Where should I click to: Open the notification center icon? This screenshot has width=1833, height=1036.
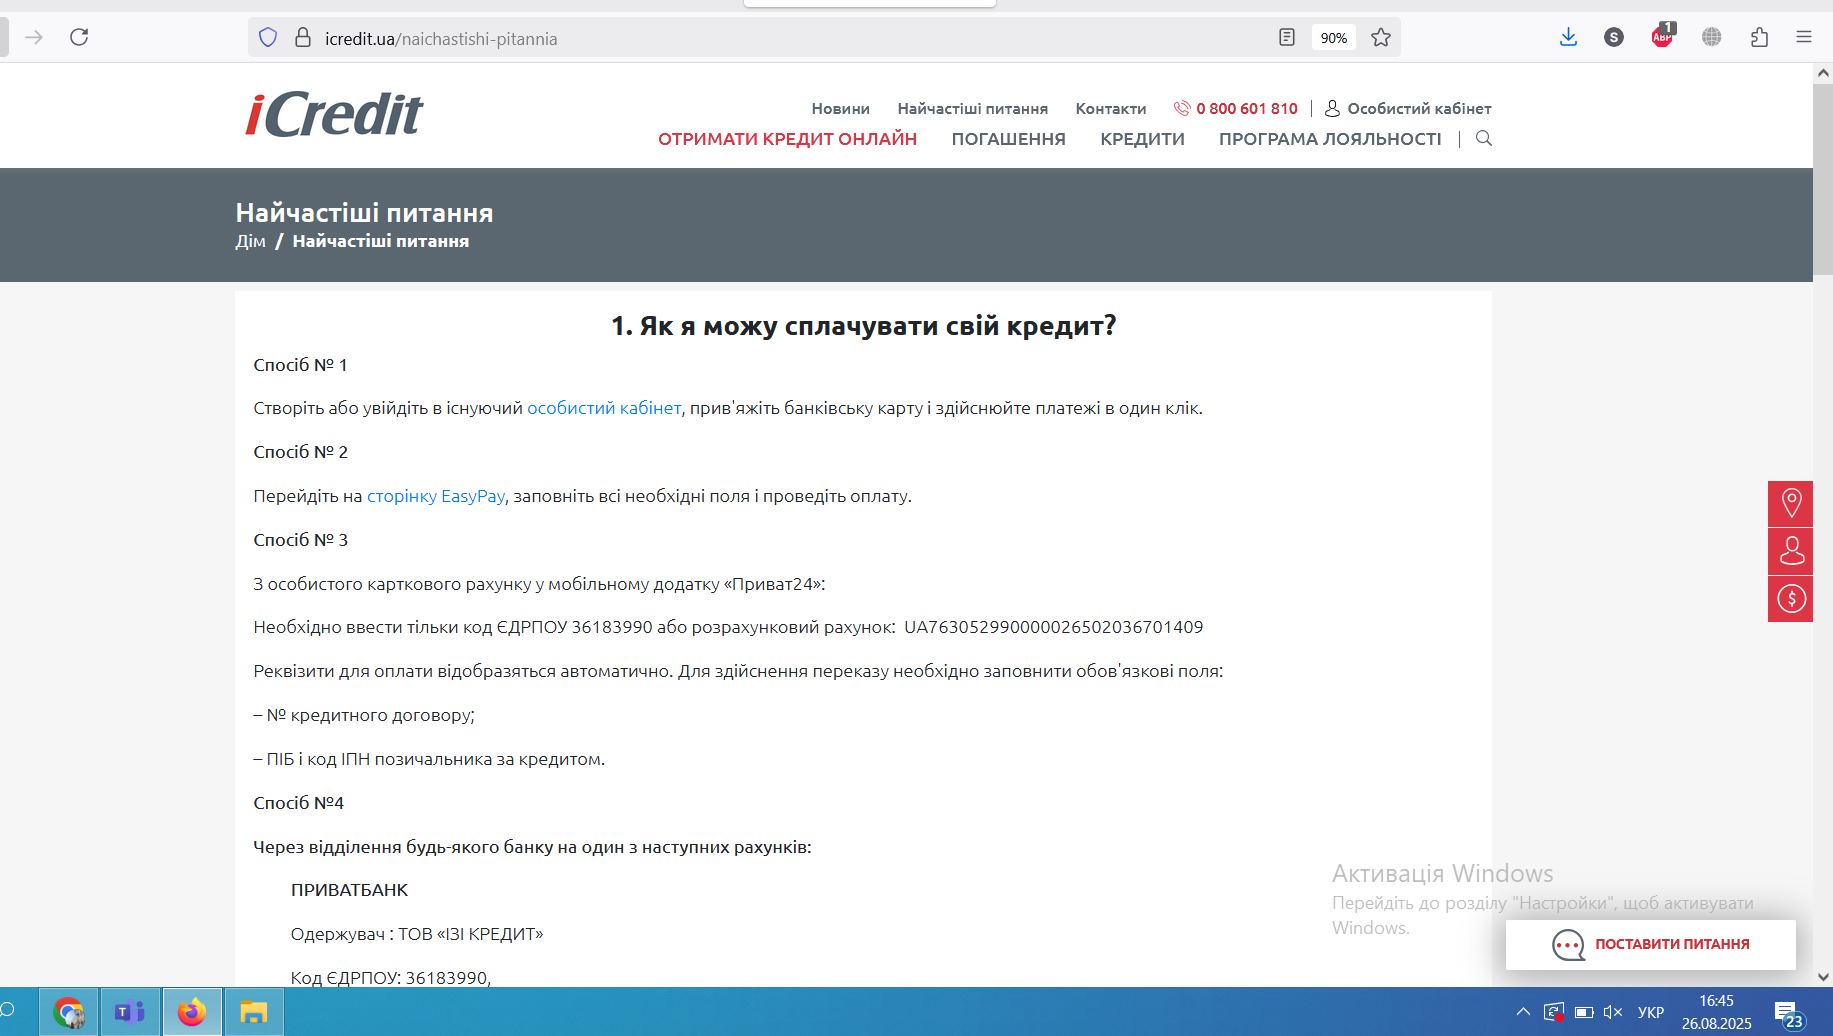(x=1788, y=1014)
